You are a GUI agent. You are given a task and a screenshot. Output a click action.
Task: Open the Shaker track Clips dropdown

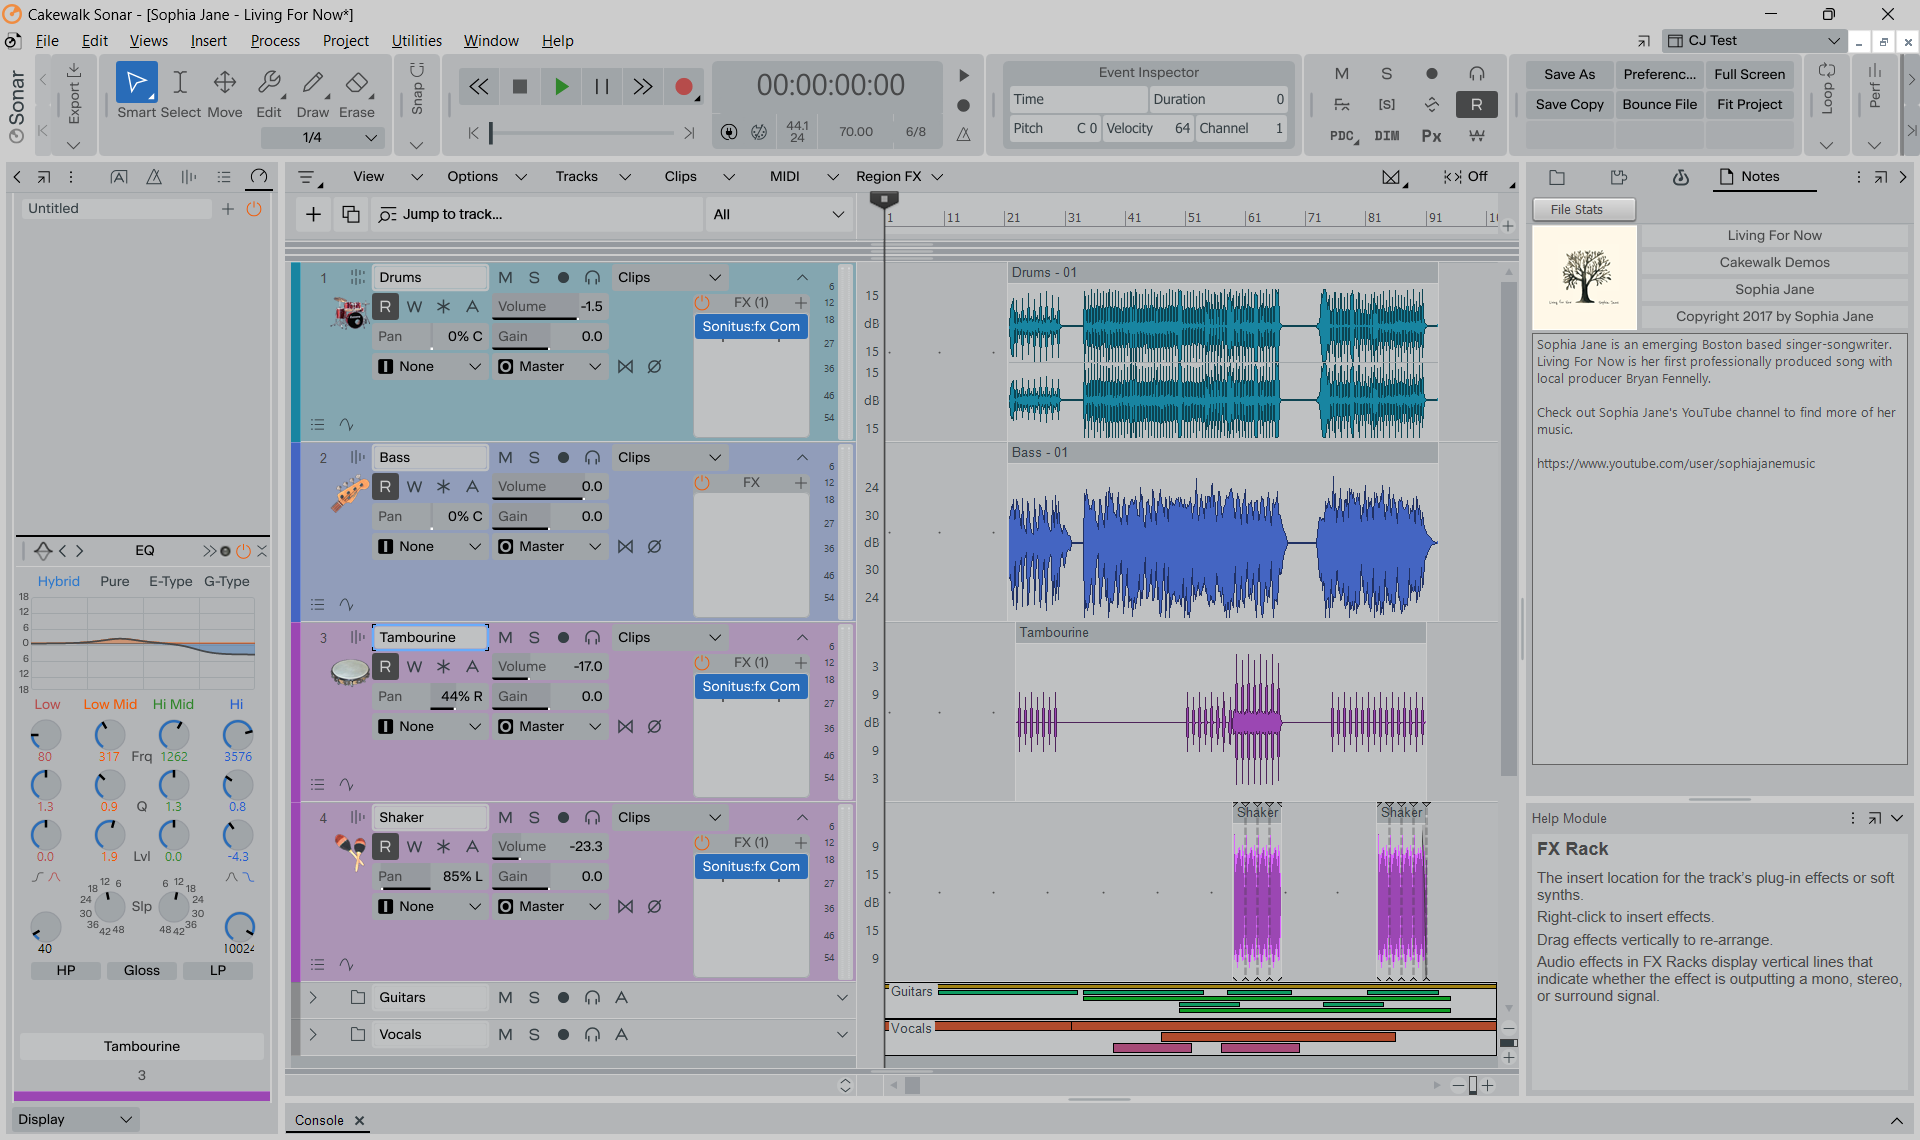tap(669, 817)
